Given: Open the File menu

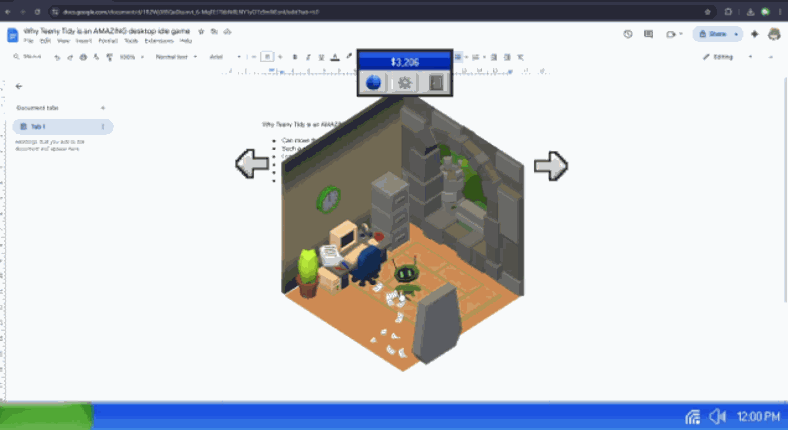Looking at the screenshot, I should (x=28, y=41).
